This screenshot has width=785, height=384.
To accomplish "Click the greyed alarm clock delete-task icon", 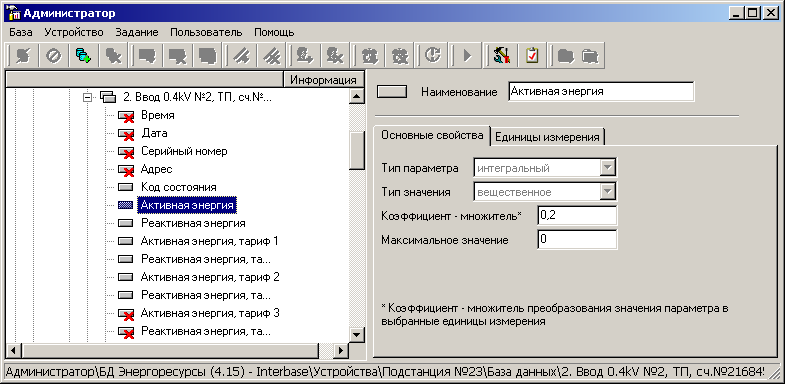I will 400,56.
